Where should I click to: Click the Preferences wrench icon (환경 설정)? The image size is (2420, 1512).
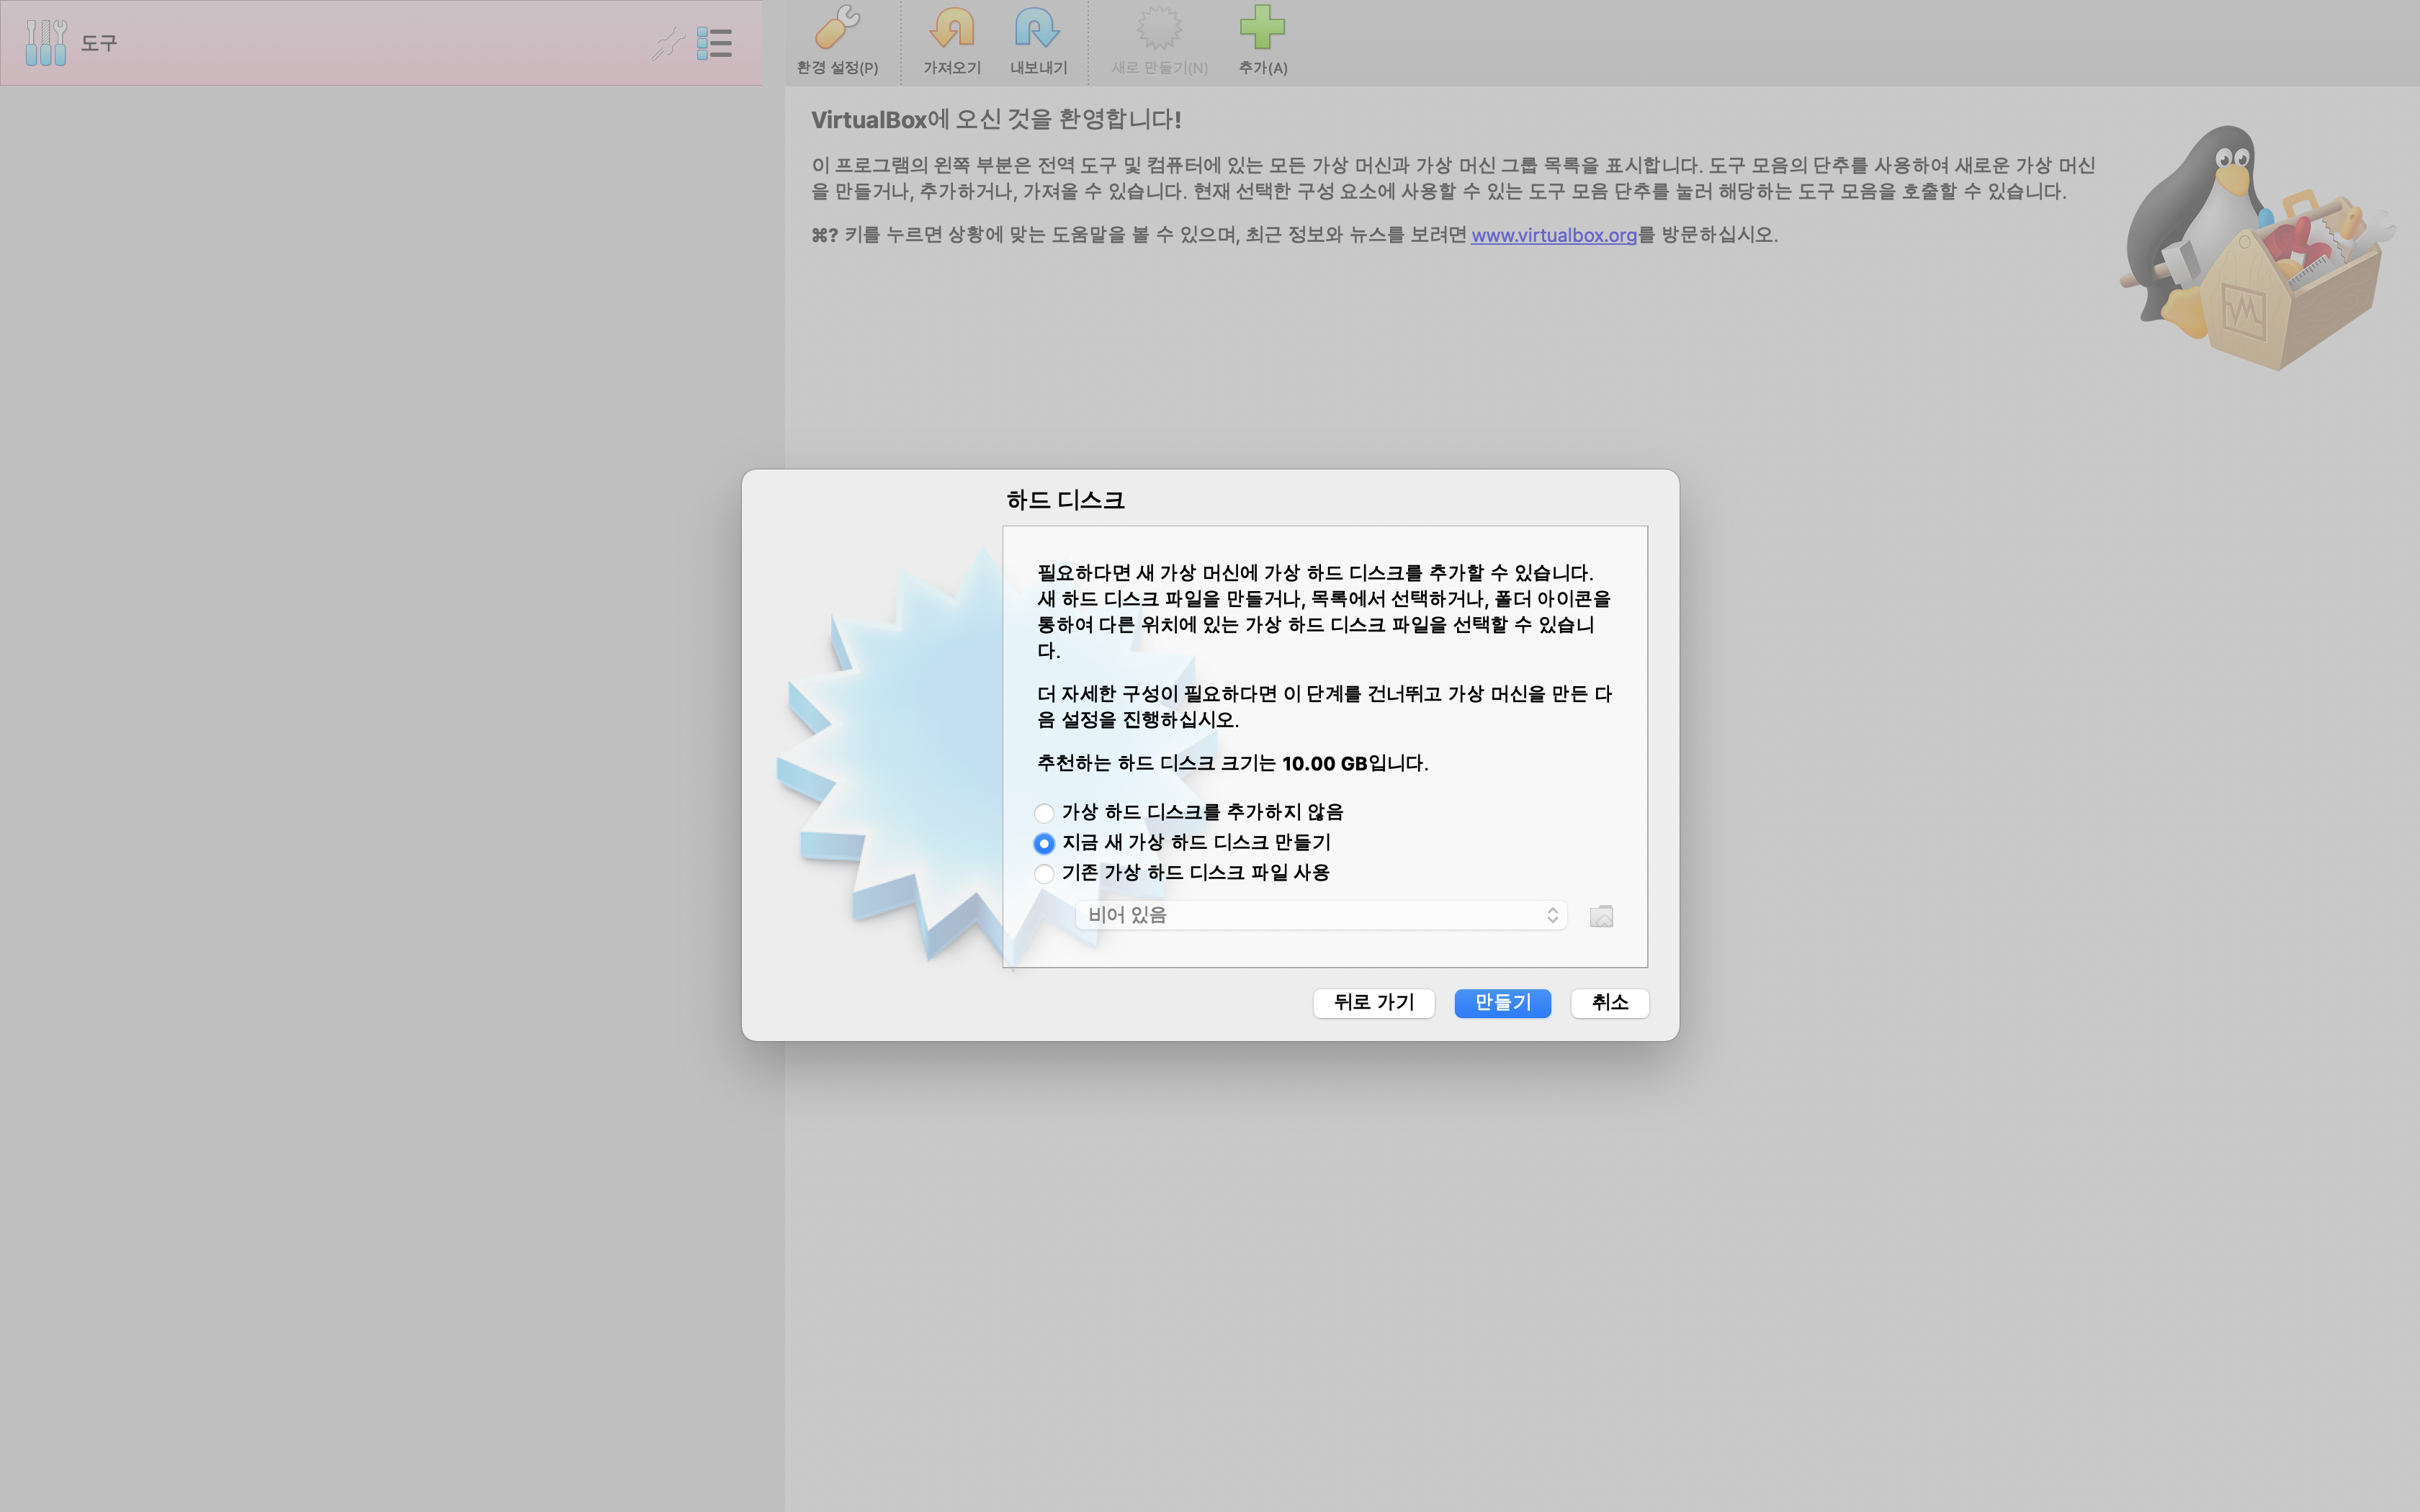[x=837, y=29]
